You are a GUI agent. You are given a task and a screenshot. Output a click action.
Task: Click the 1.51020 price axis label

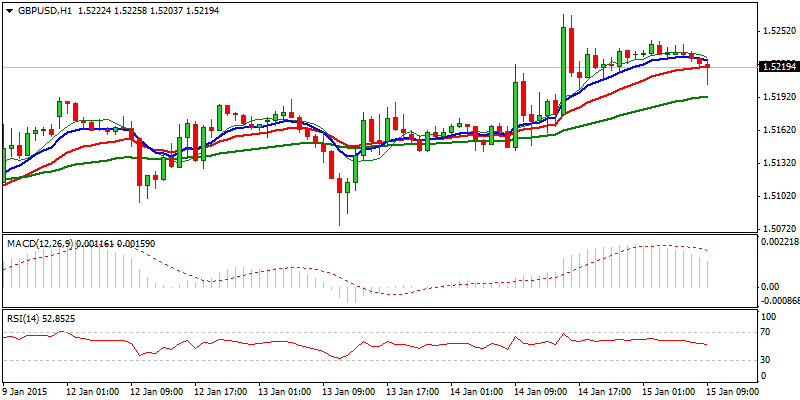click(x=778, y=196)
